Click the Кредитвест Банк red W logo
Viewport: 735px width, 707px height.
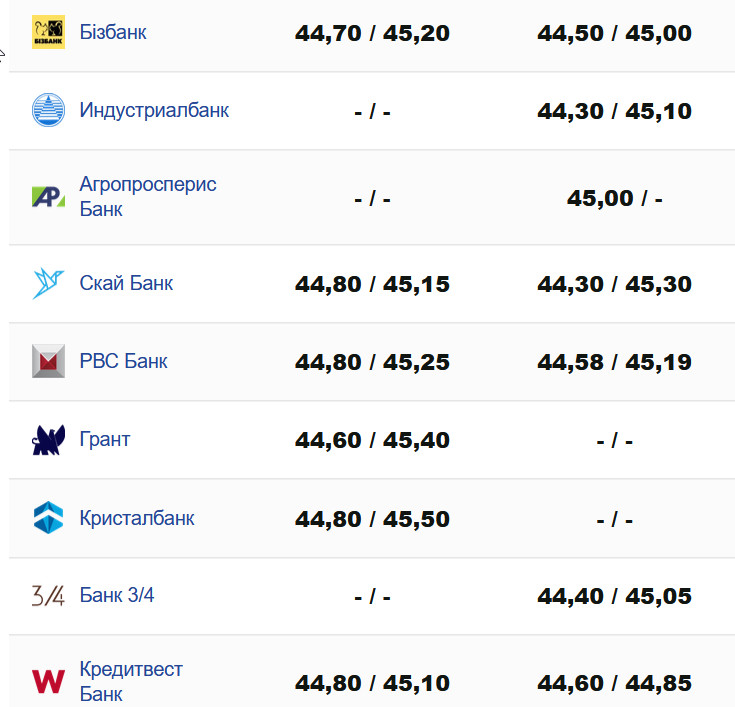(48, 682)
